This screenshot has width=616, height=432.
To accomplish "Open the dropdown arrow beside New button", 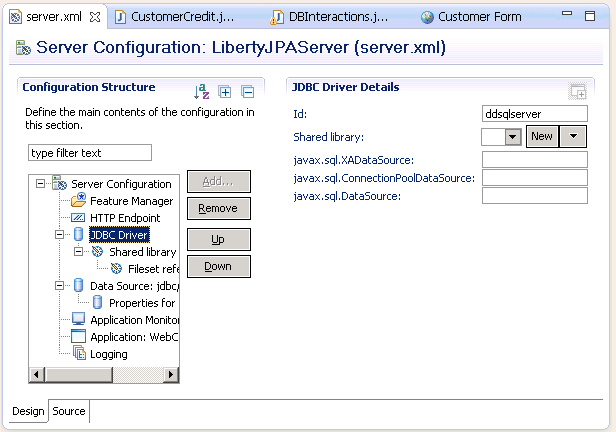I will click(572, 137).
